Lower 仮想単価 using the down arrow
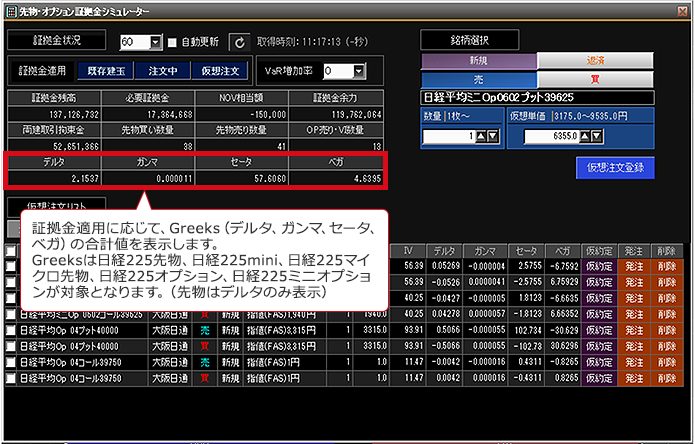 pyautogui.click(x=596, y=136)
